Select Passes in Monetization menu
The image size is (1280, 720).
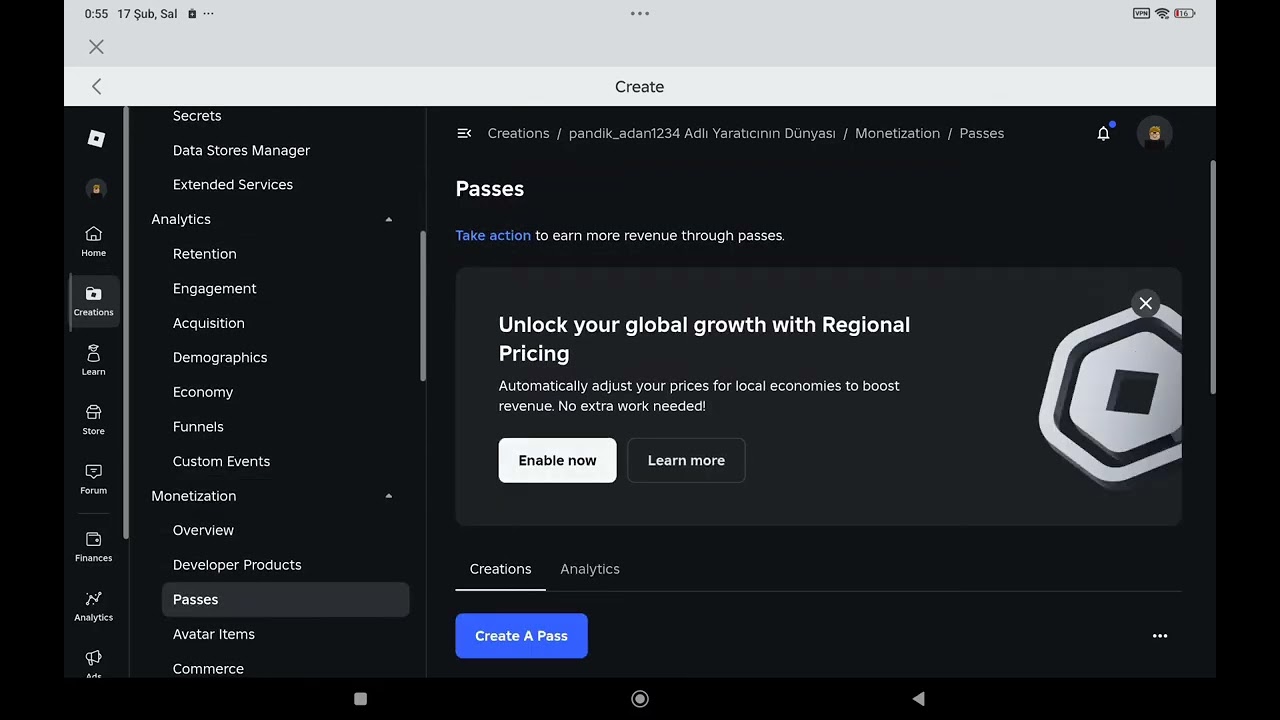[285, 599]
